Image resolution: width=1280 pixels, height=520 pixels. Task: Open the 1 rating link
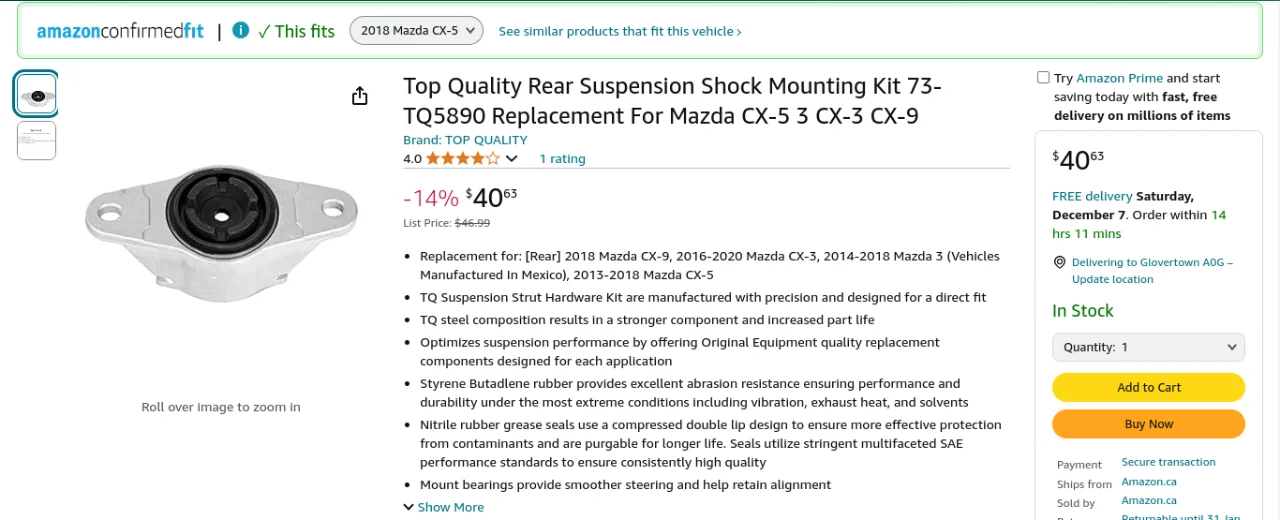click(562, 159)
